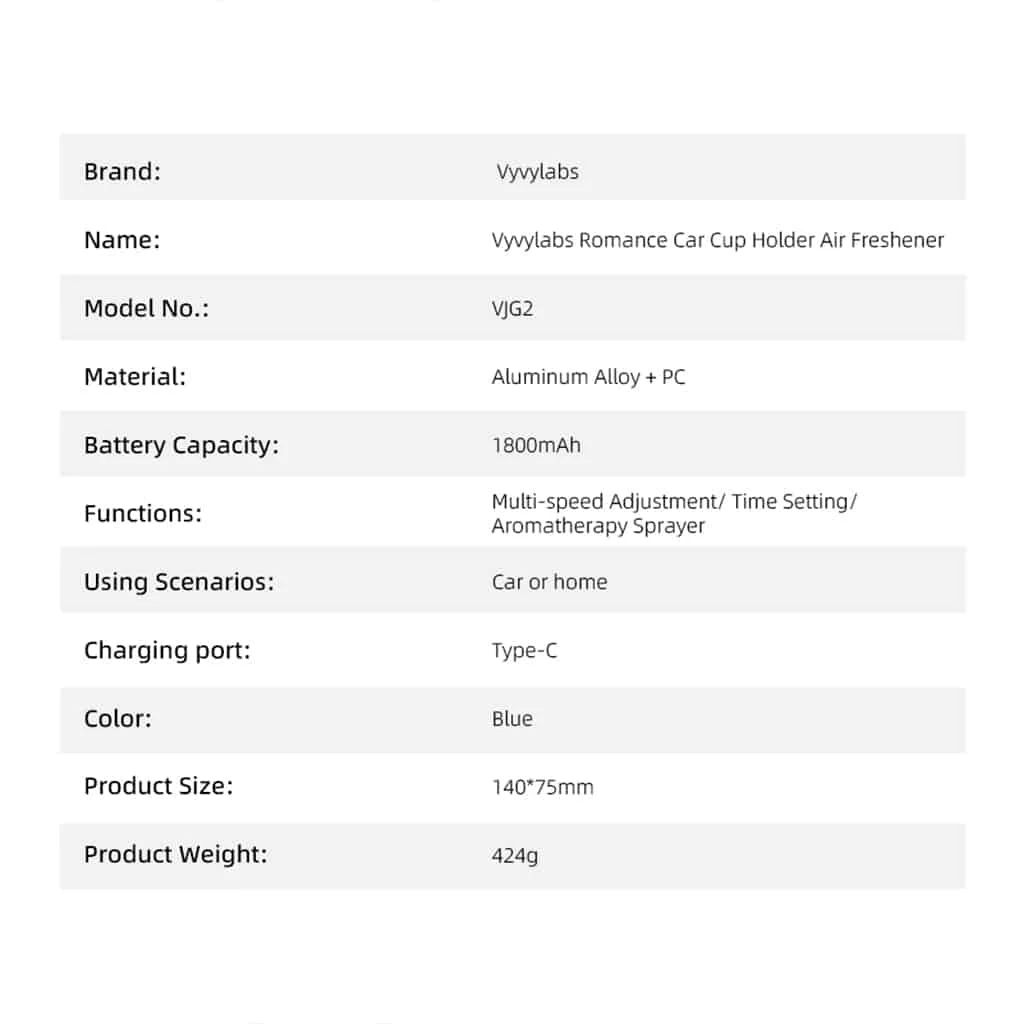Click the Battery Capacity label
This screenshot has width=1024, height=1024.
(182, 445)
